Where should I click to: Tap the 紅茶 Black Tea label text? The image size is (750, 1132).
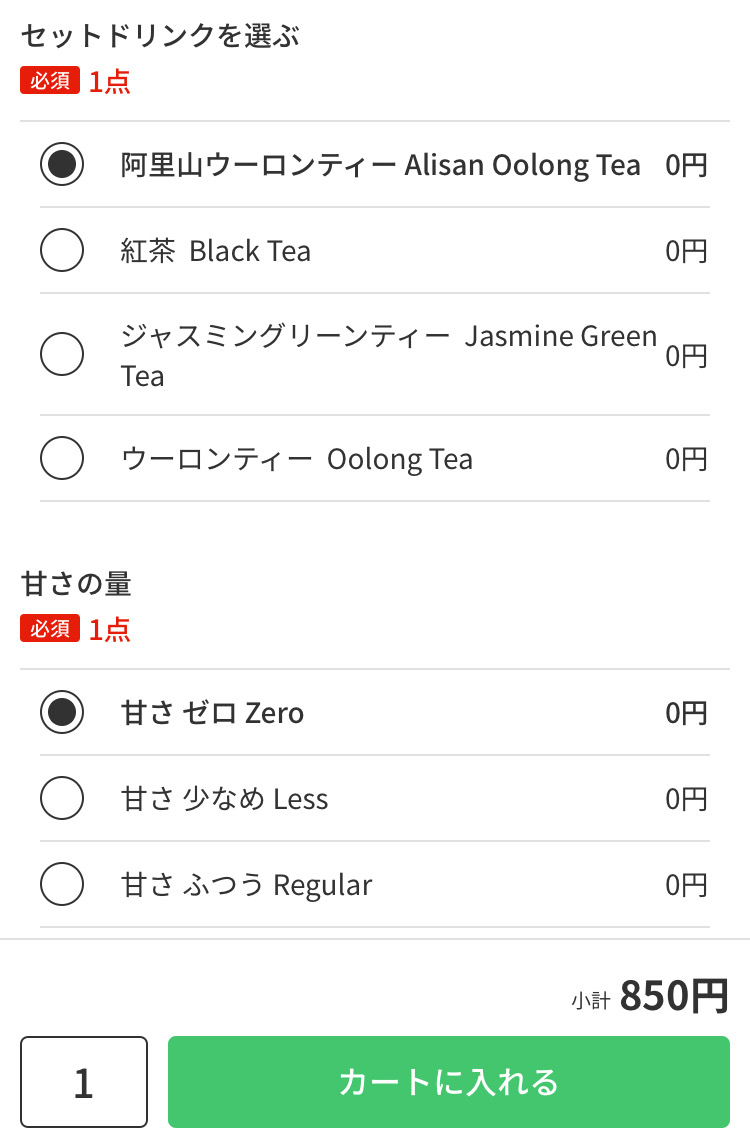(x=216, y=250)
